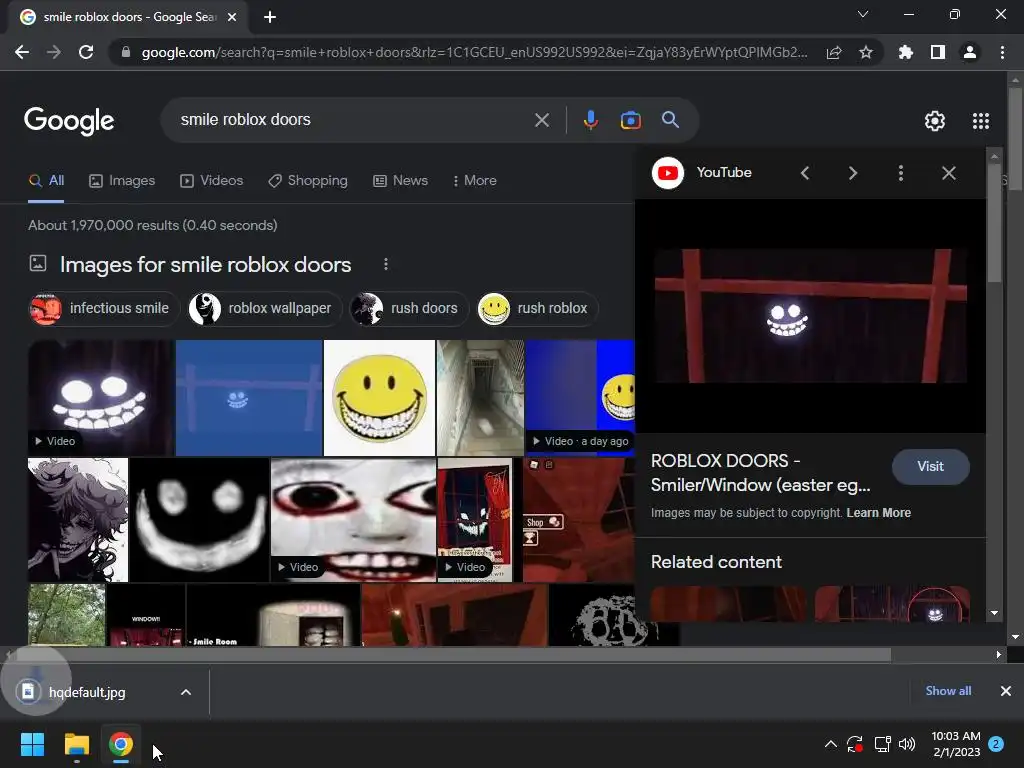Open Images for smile roblox doors heading

tap(206, 264)
